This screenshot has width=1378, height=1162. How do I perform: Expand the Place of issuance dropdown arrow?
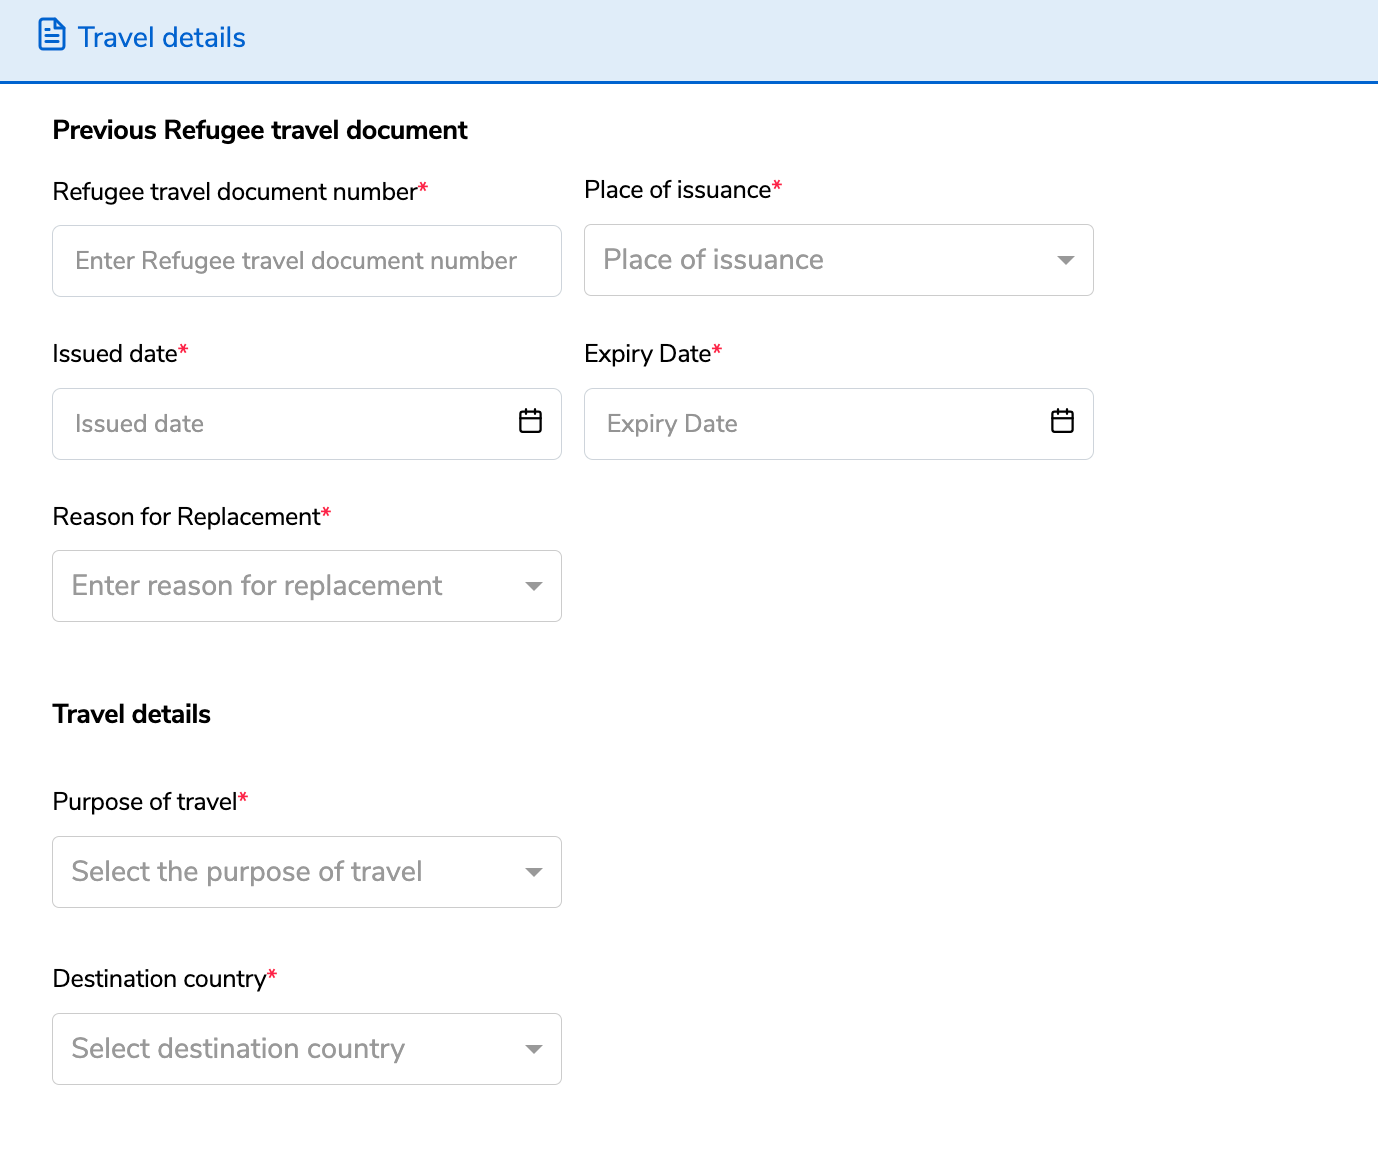(x=1066, y=260)
